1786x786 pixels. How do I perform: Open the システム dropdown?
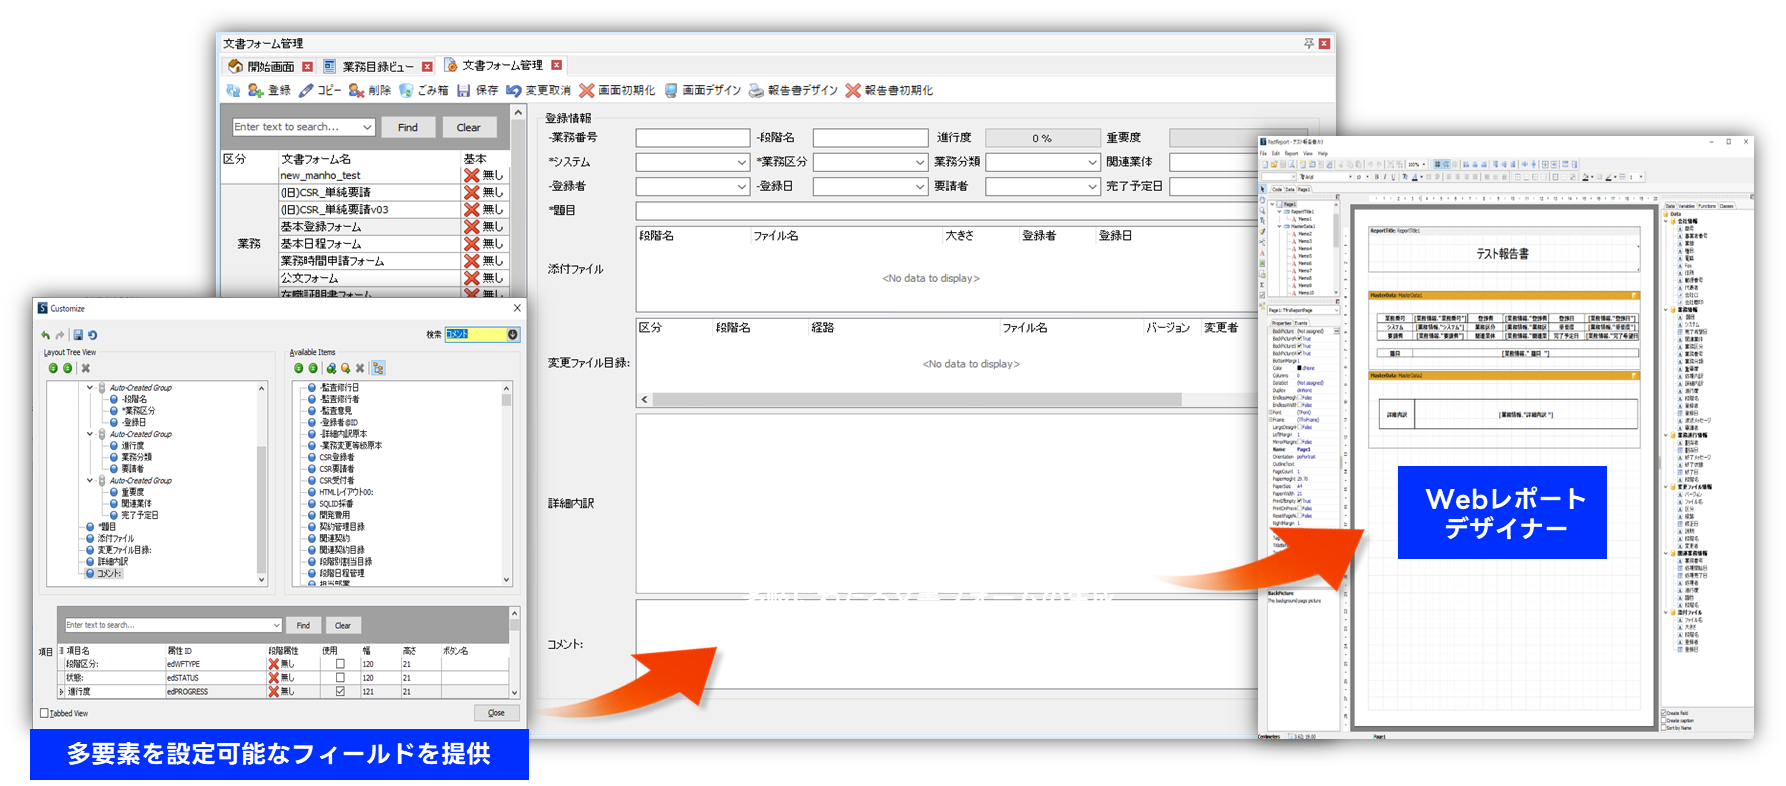(x=741, y=162)
